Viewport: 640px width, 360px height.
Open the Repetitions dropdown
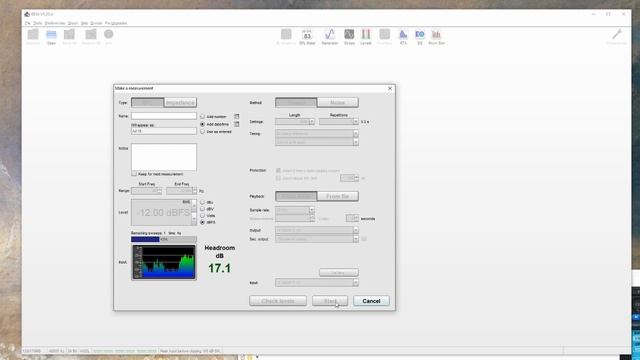(x=339, y=122)
